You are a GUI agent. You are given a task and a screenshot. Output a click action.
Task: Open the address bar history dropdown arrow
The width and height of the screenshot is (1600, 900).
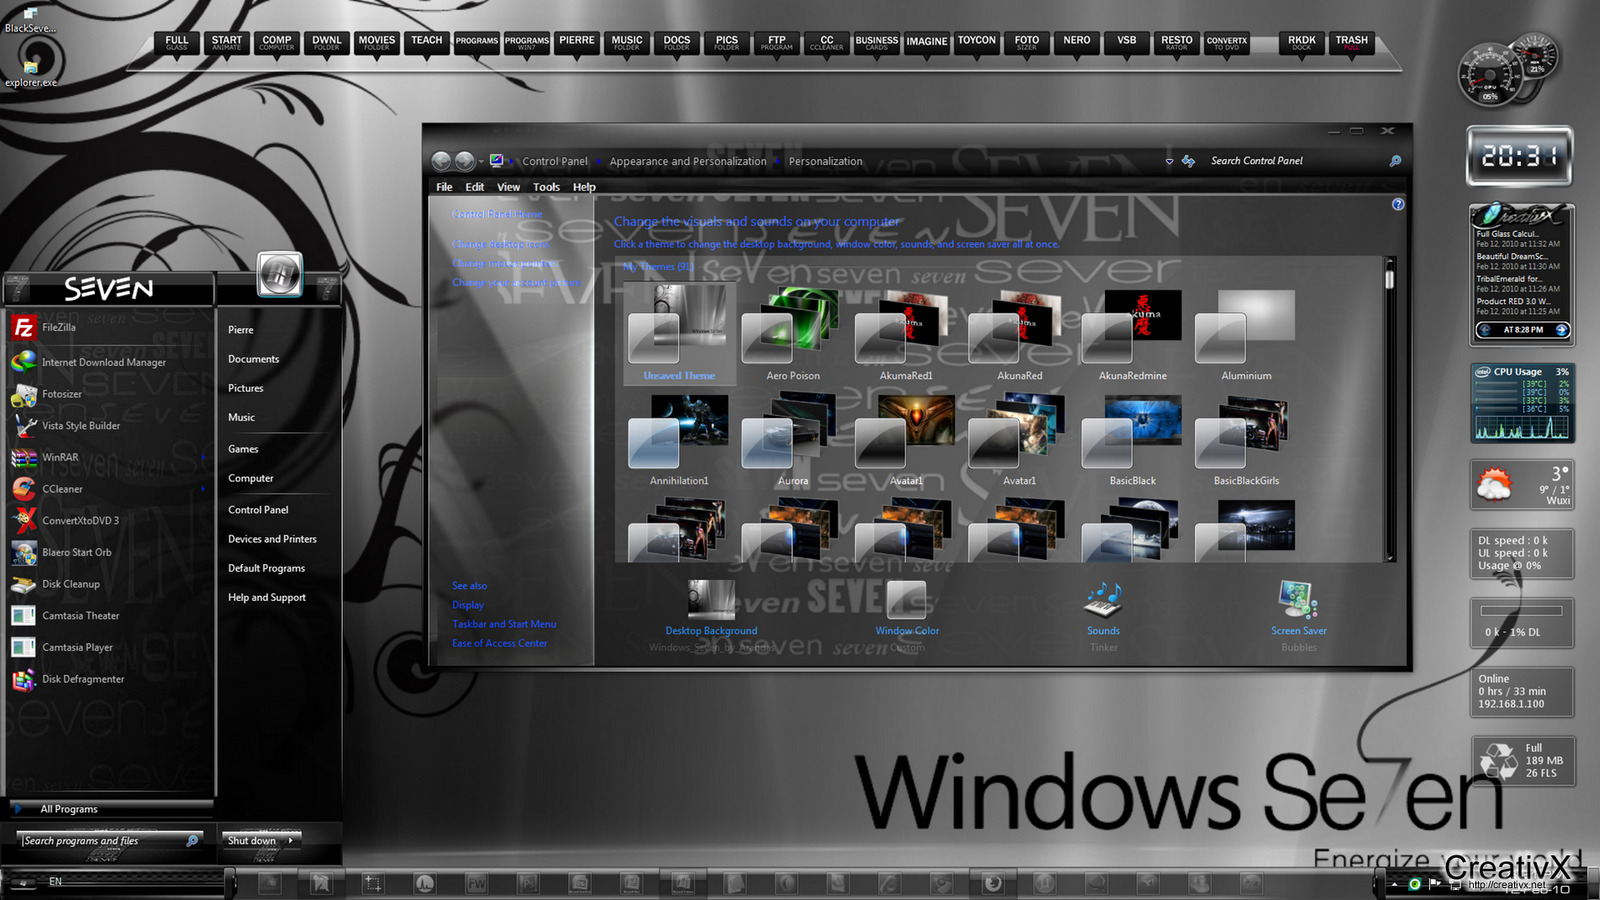pyautogui.click(x=1169, y=161)
